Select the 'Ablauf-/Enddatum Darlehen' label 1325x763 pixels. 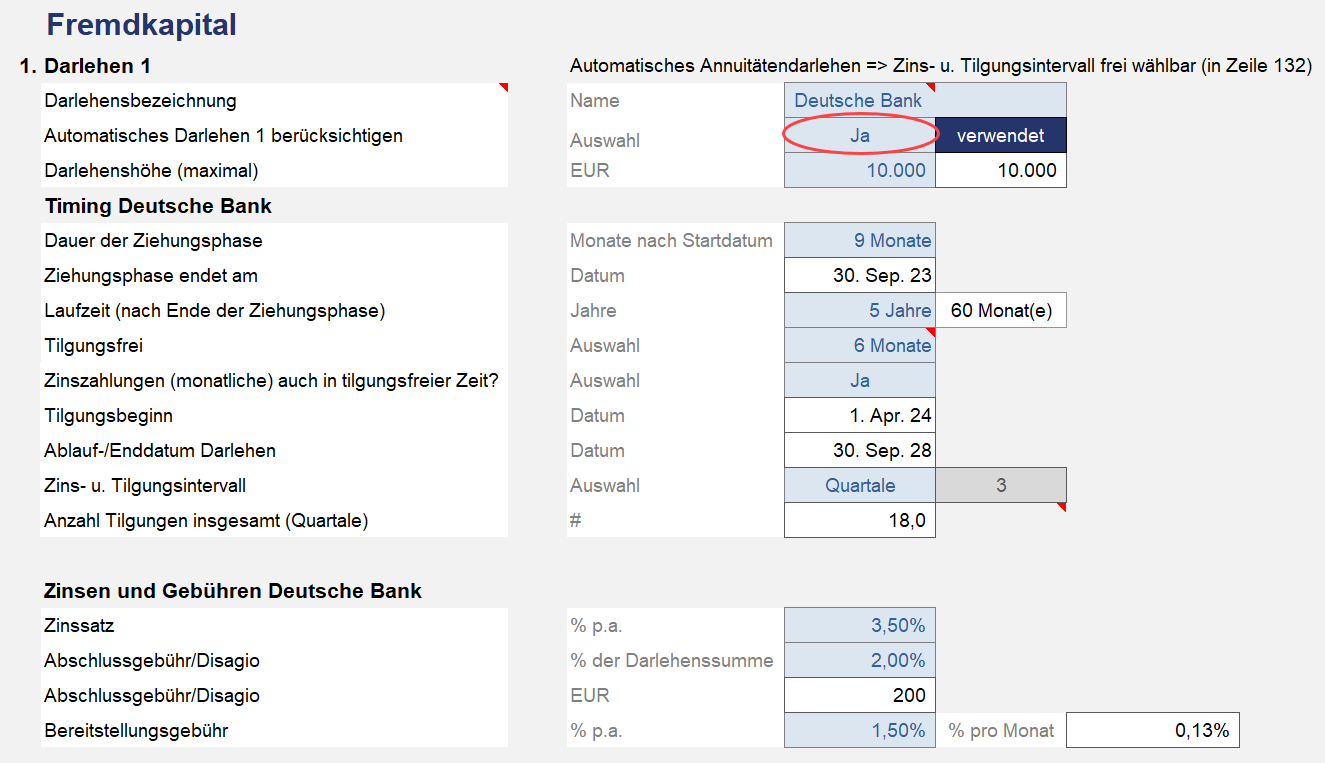tap(274, 450)
